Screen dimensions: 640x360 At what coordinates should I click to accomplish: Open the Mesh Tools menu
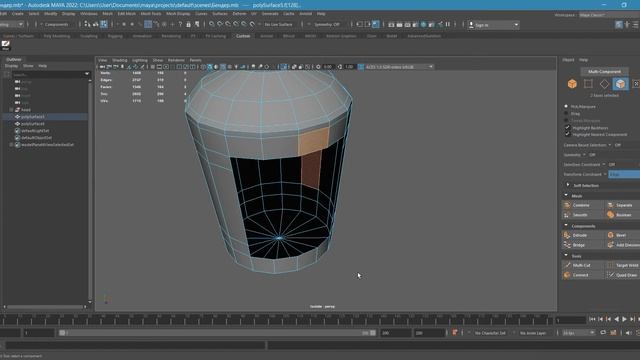[x=151, y=13]
